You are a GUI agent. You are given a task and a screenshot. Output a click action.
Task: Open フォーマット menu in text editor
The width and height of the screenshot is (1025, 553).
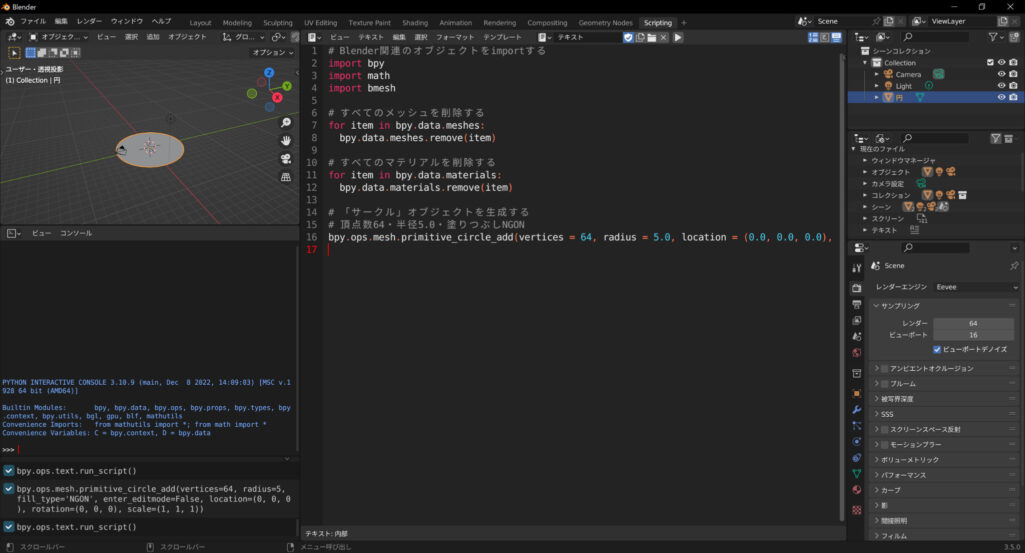(x=455, y=37)
